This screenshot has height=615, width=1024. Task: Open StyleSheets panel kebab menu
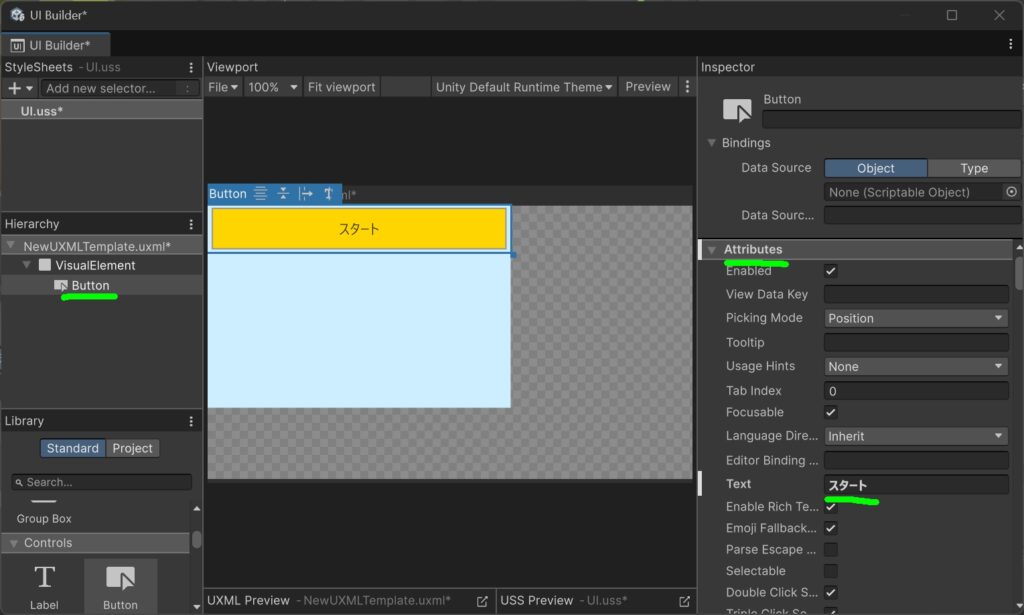191,67
